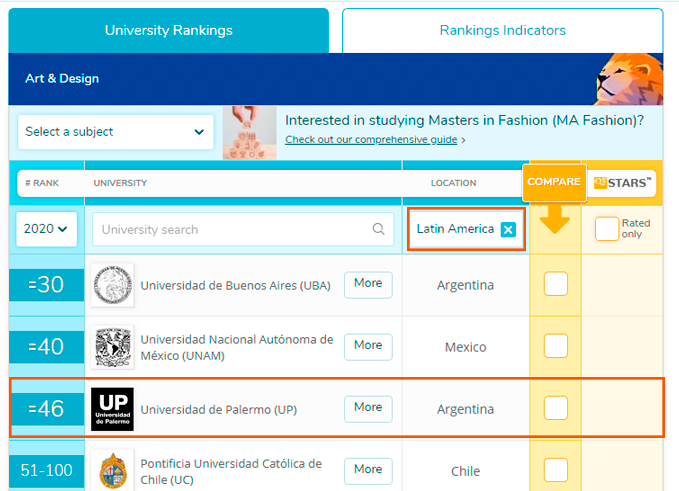Click More for Pontificia Universidad Católica de Chile

pyautogui.click(x=368, y=471)
